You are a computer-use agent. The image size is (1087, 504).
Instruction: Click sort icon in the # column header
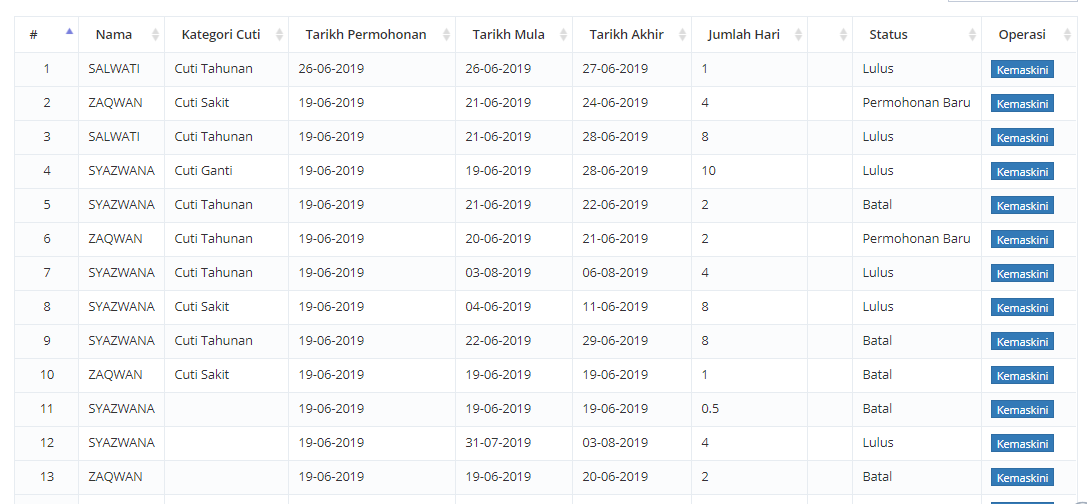coord(69,34)
